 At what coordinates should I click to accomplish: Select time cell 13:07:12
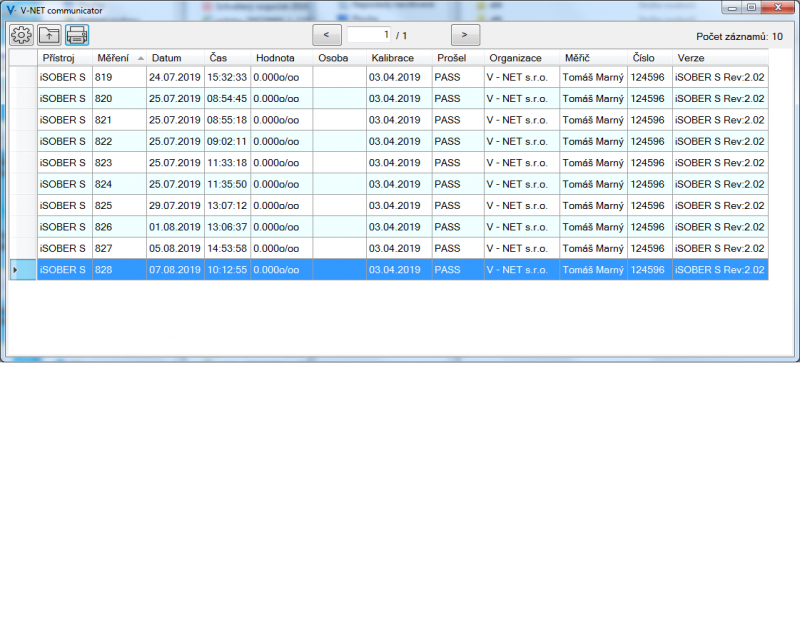227,206
